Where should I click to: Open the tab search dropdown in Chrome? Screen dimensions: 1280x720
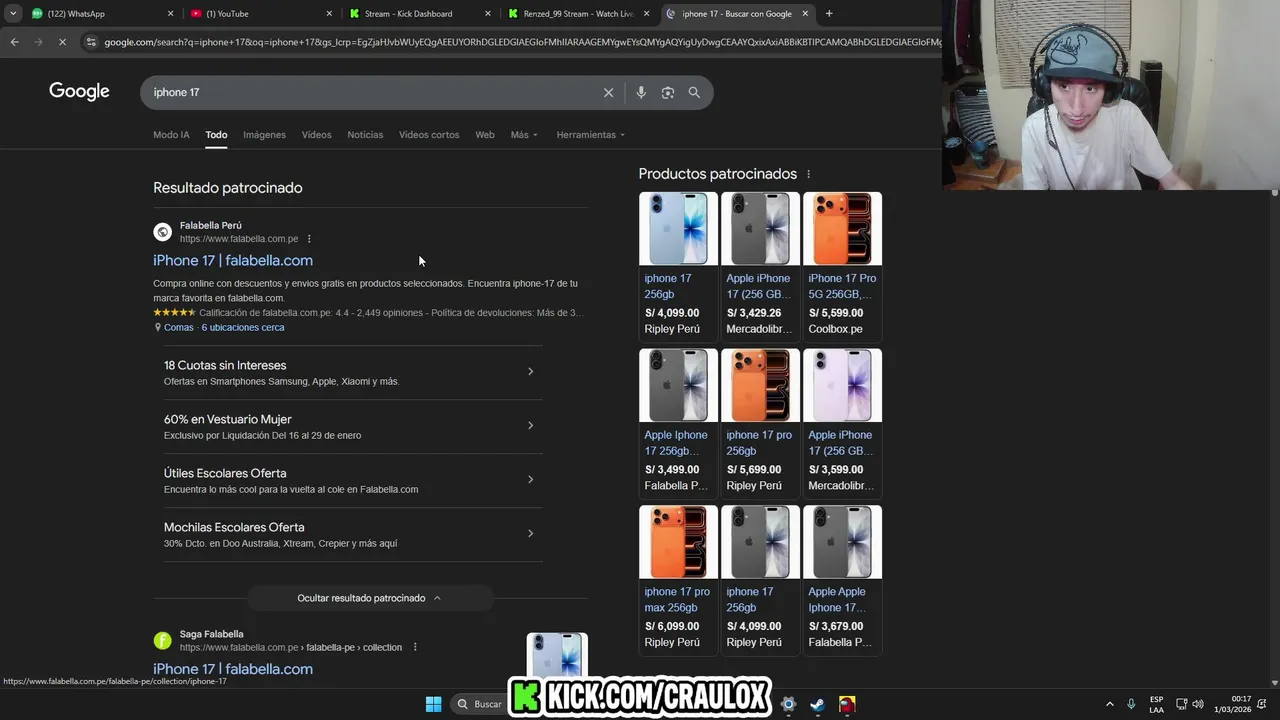[x=13, y=13]
